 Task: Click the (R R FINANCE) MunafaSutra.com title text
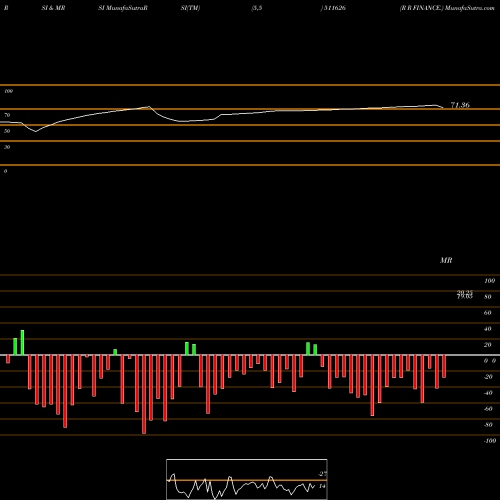447,8
